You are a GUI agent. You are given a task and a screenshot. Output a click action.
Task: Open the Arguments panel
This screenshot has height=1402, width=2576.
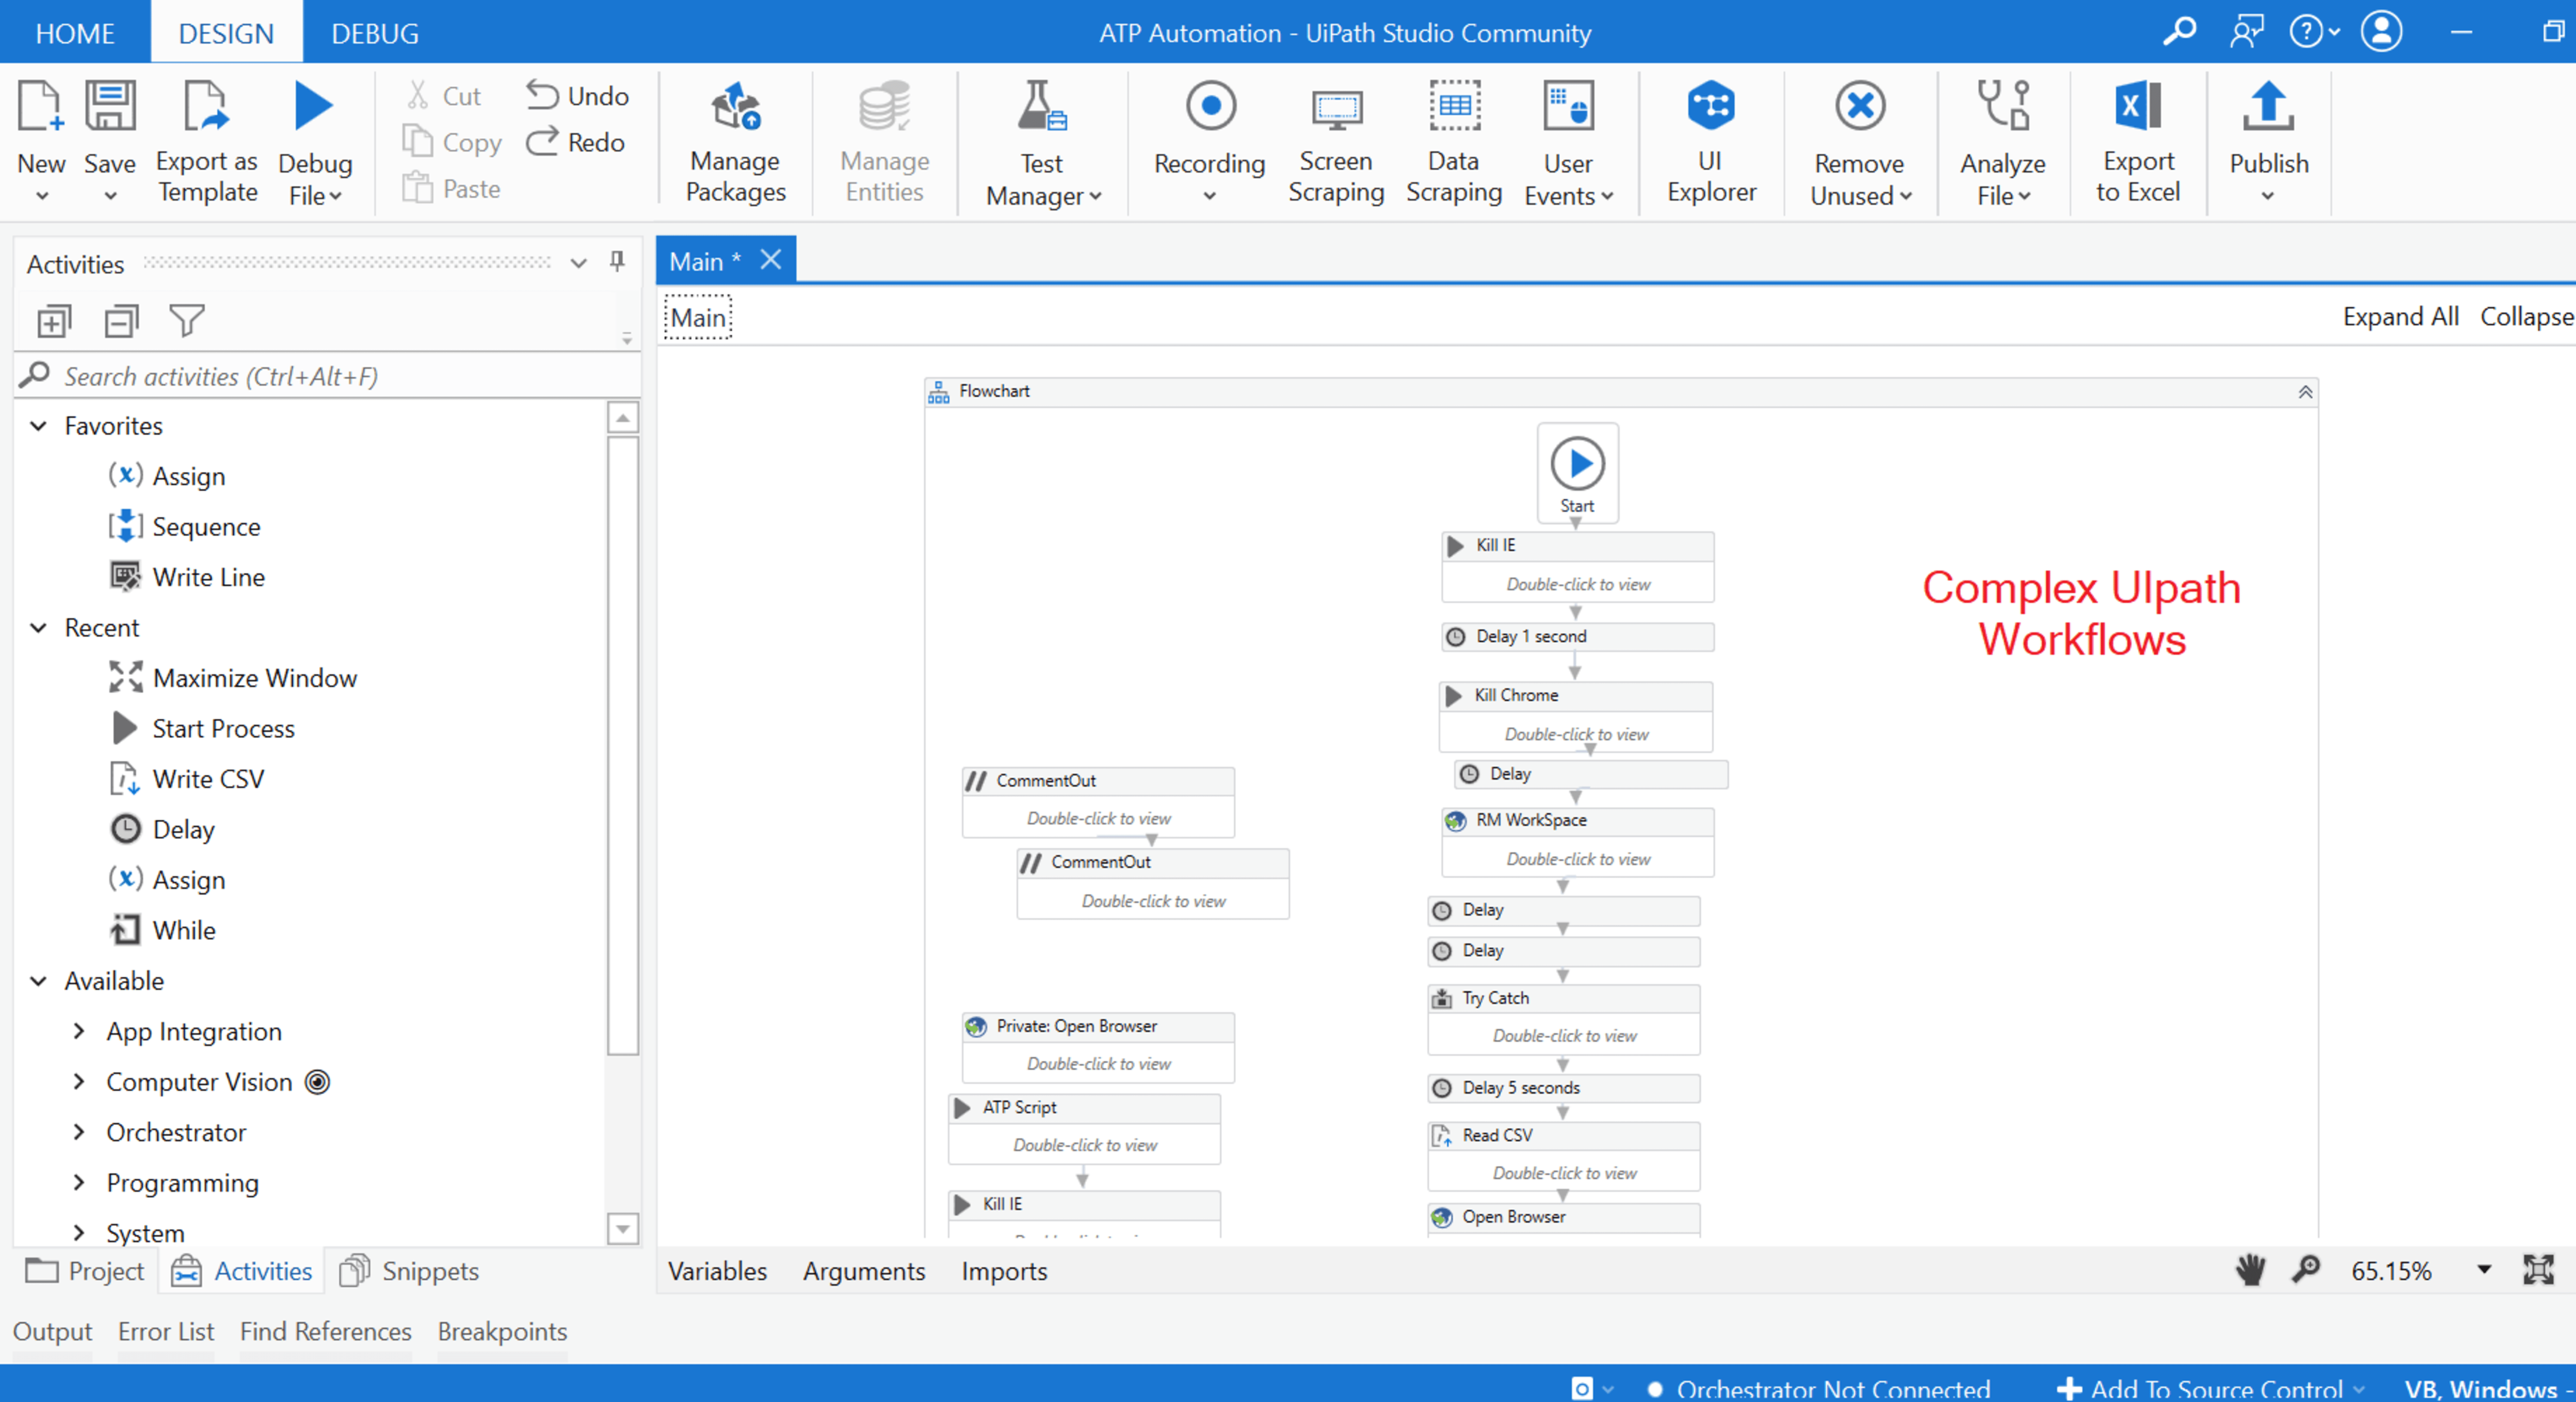coord(864,1271)
